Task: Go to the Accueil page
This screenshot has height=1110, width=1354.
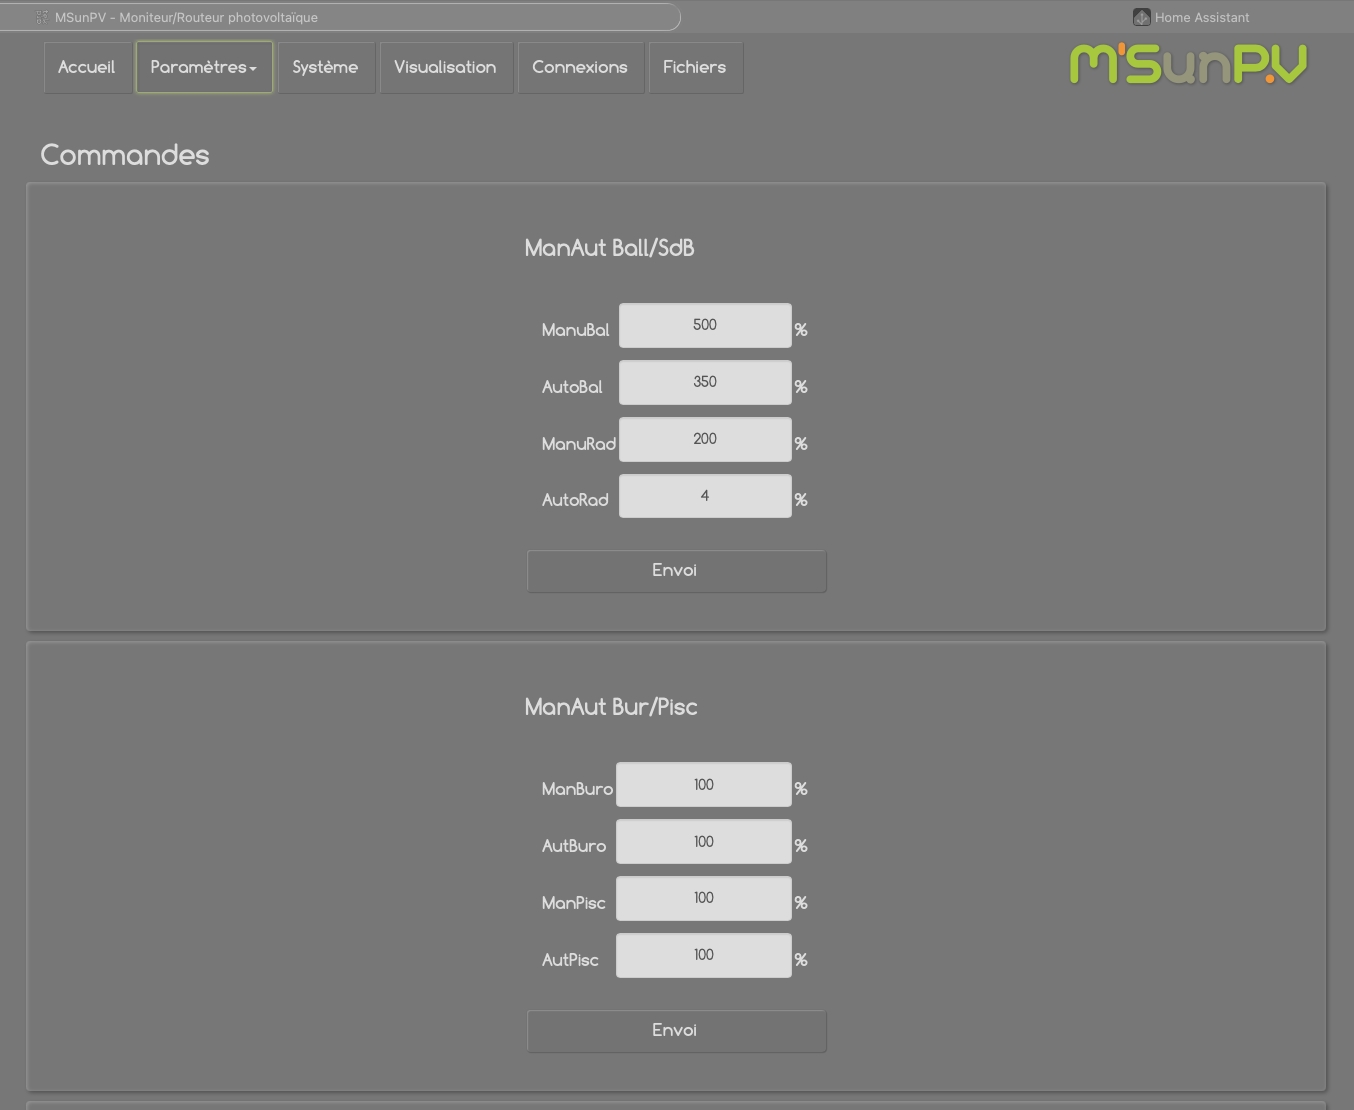Action: tap(87, 67)
